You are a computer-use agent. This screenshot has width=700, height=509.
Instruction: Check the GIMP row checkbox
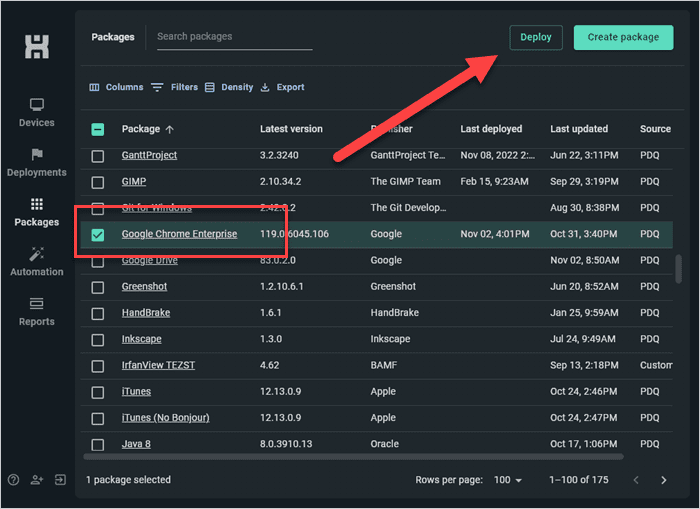click(98, 182)
